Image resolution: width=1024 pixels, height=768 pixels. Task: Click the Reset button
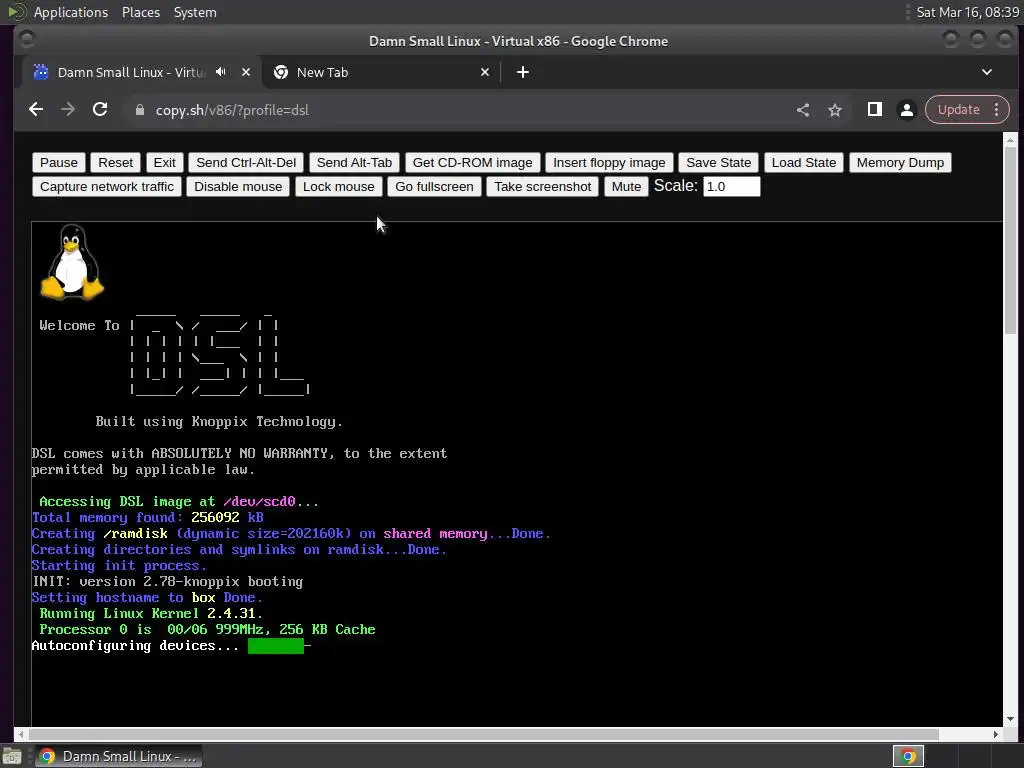coord(116,163)
